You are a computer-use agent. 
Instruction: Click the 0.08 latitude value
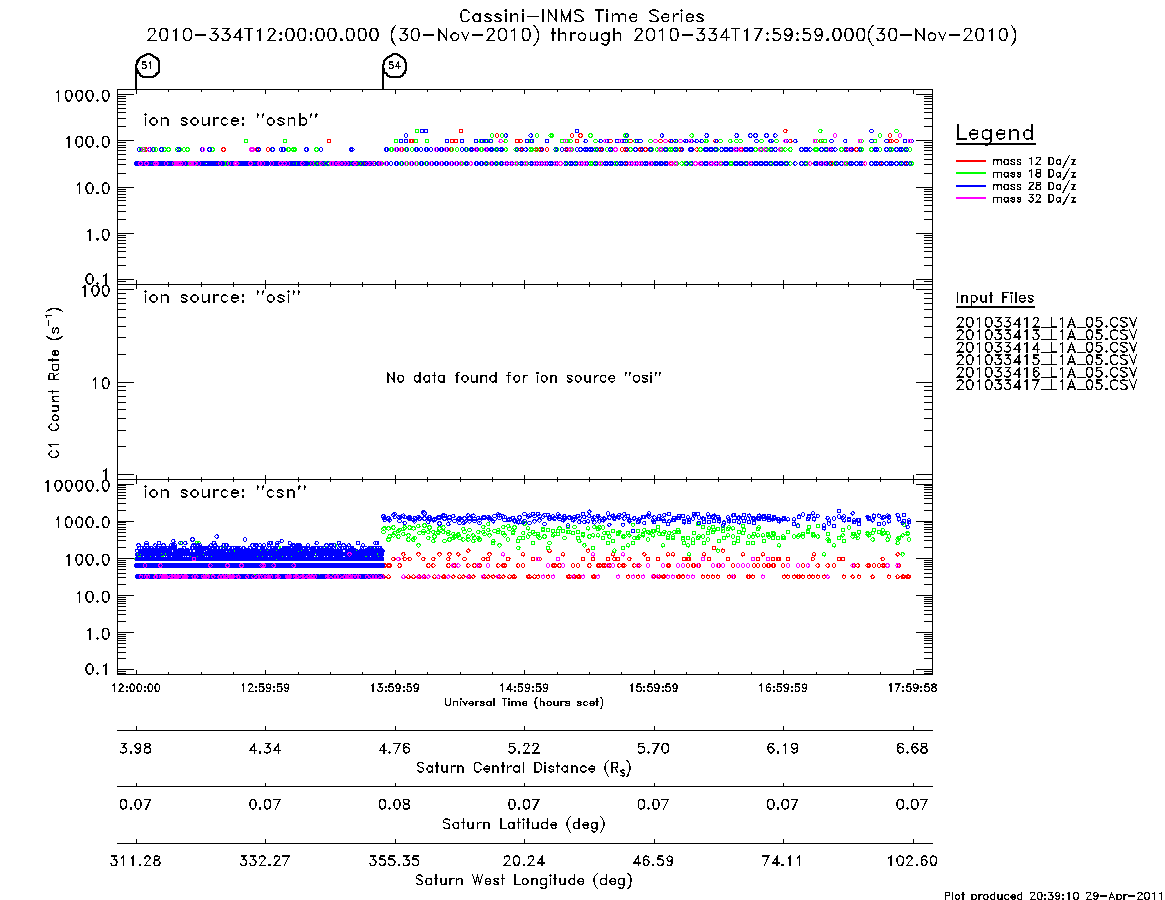pyautogui.click(x=395, y=804)
